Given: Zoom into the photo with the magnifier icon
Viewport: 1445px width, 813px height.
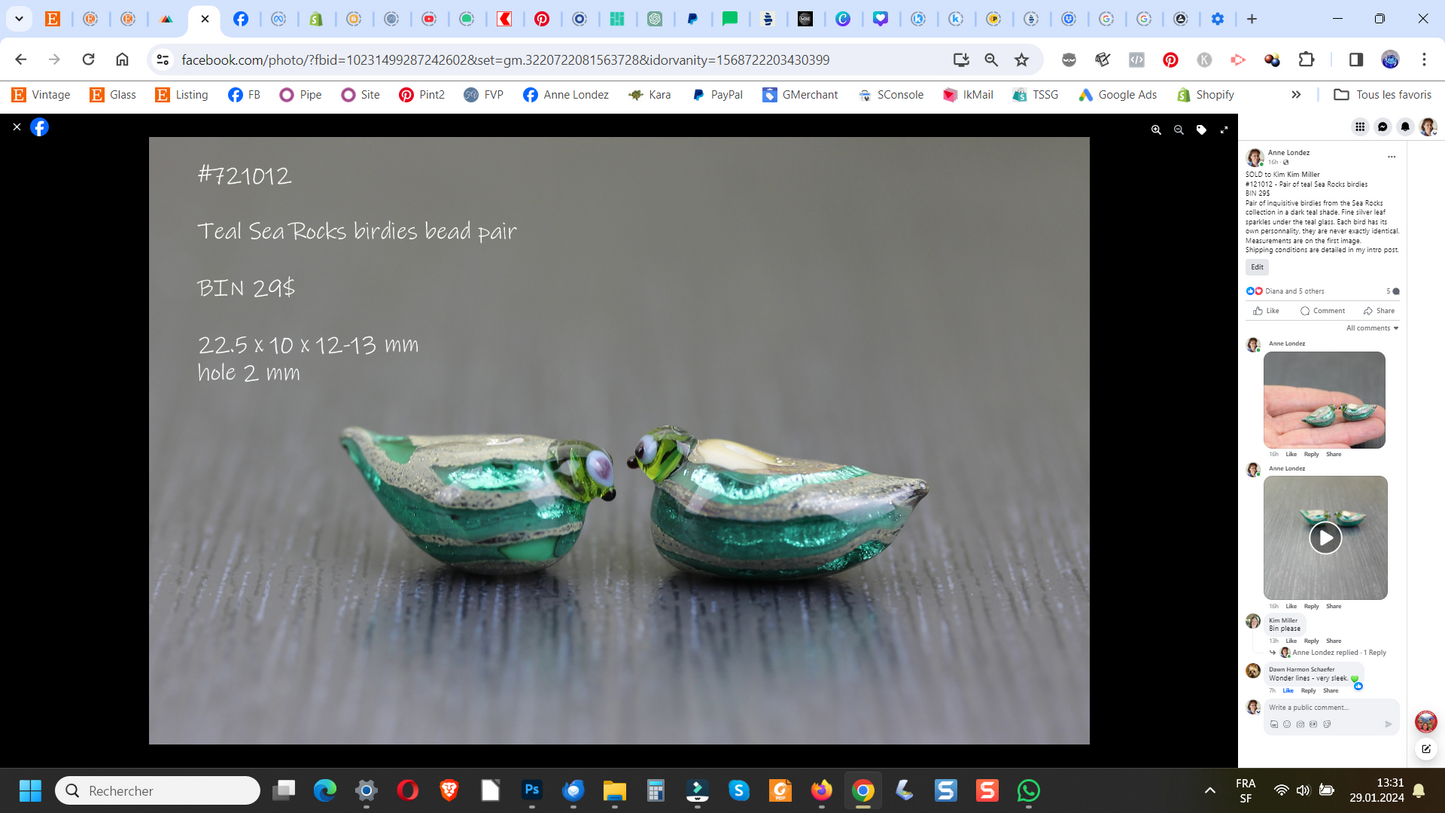Looking at the screenshot, I should (1156, 130).
